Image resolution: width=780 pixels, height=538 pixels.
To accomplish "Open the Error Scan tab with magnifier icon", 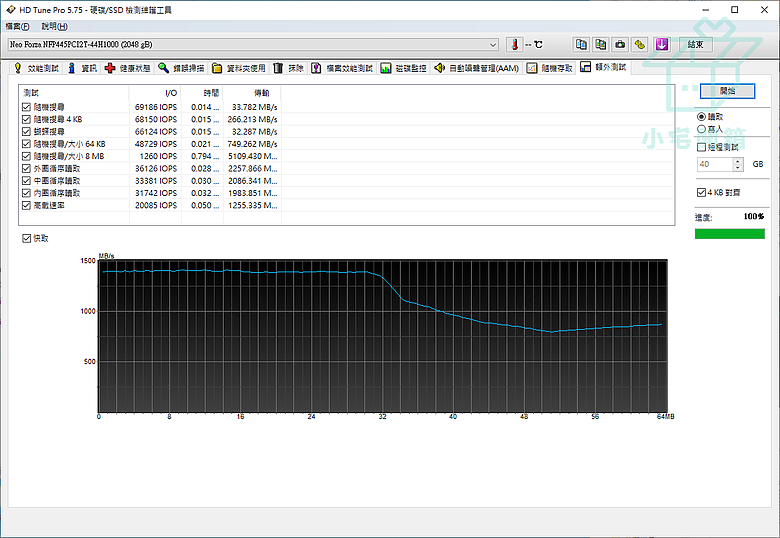I will [181, 68].
